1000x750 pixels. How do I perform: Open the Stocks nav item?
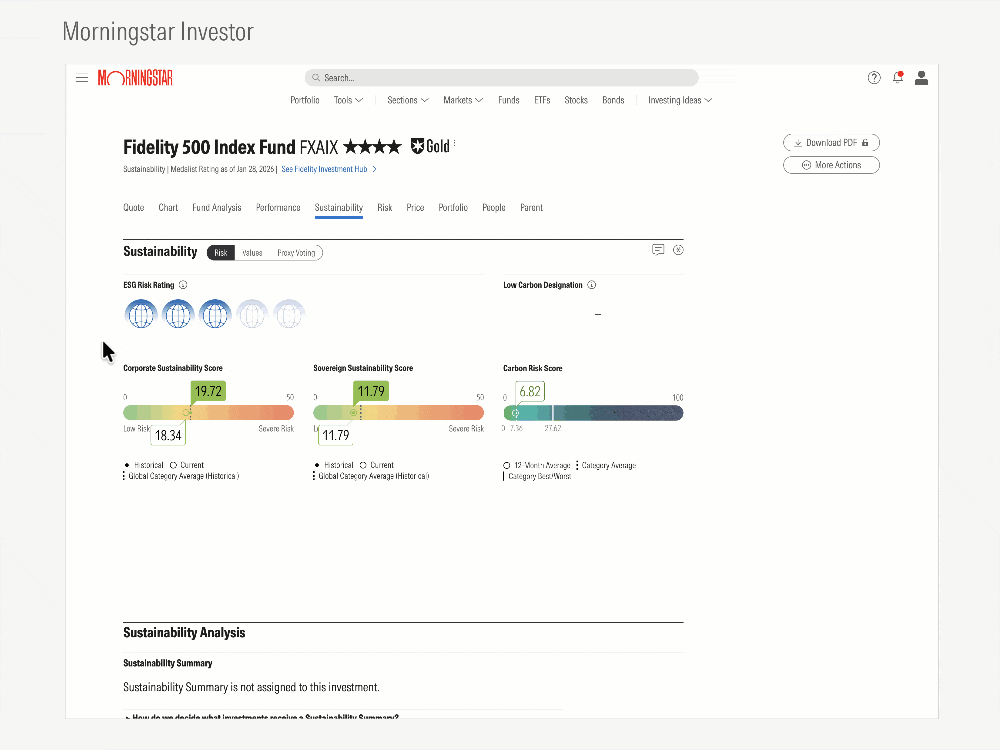coord(576,100)
